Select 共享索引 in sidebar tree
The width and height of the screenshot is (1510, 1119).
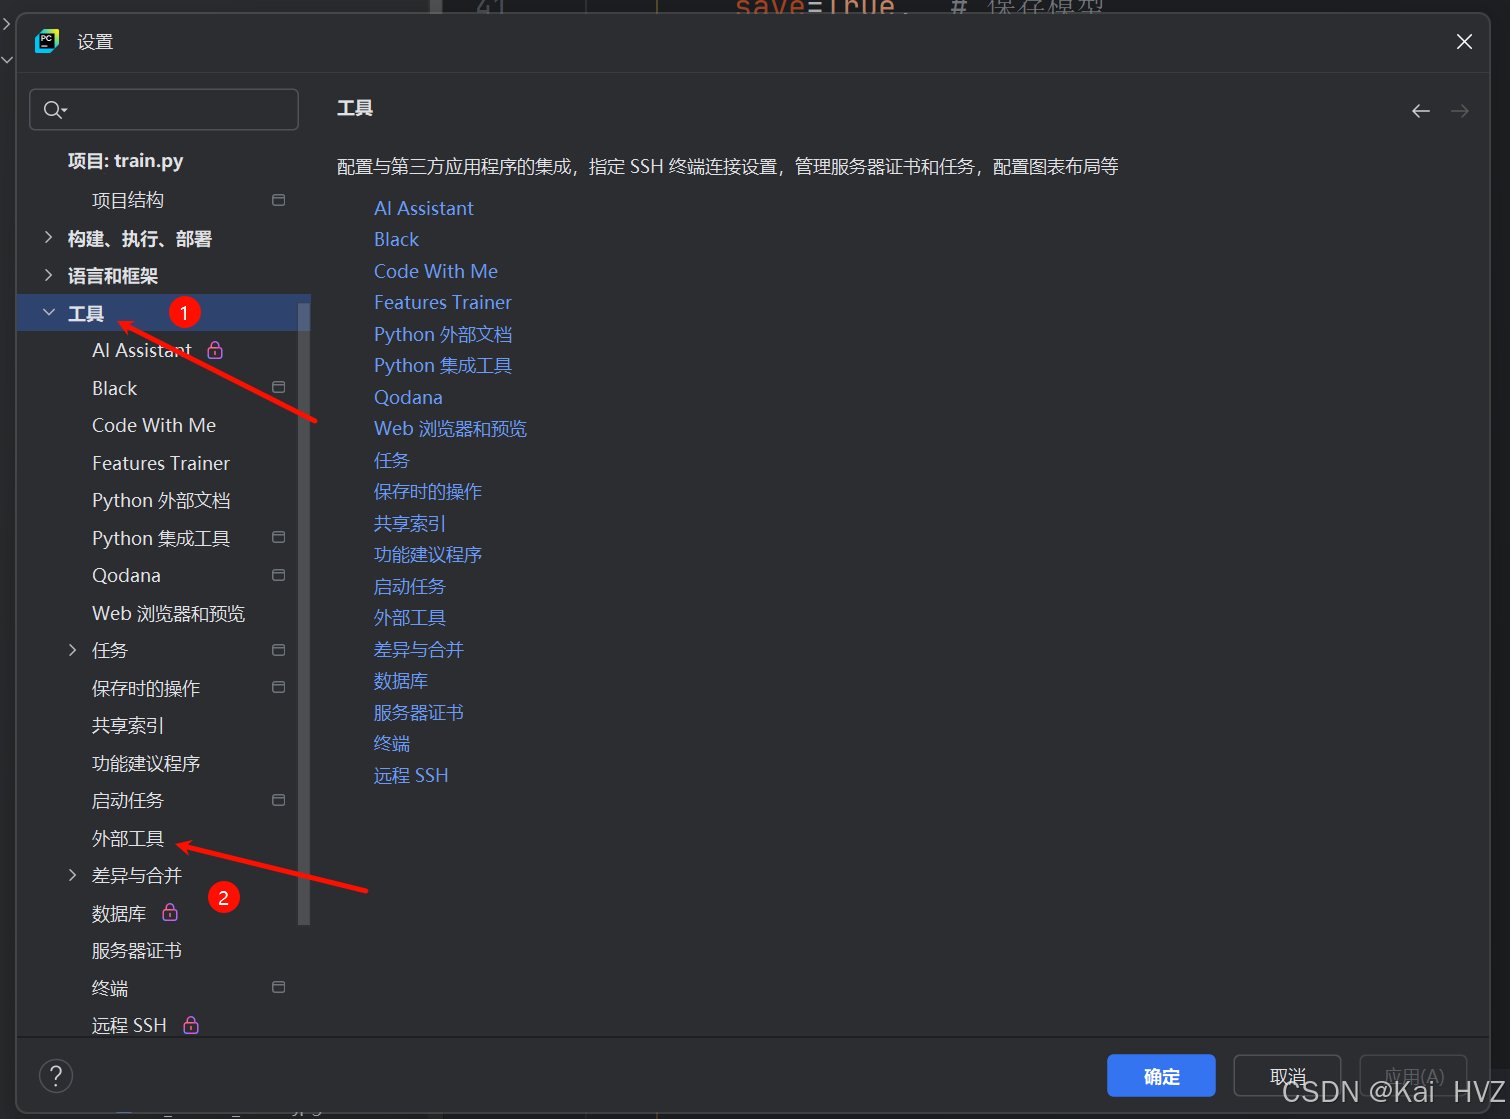(128, 725)
